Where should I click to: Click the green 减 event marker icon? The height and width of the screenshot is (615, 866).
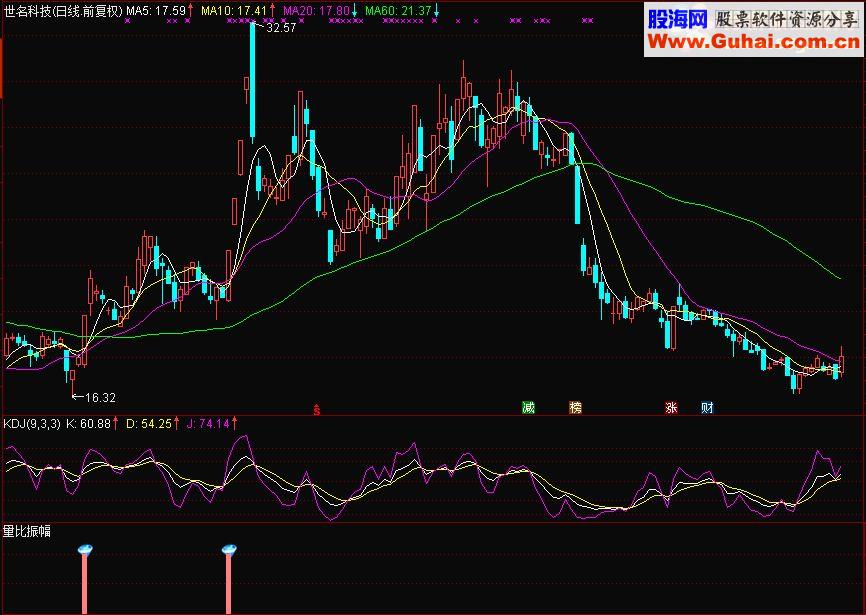tap(529, 408)
